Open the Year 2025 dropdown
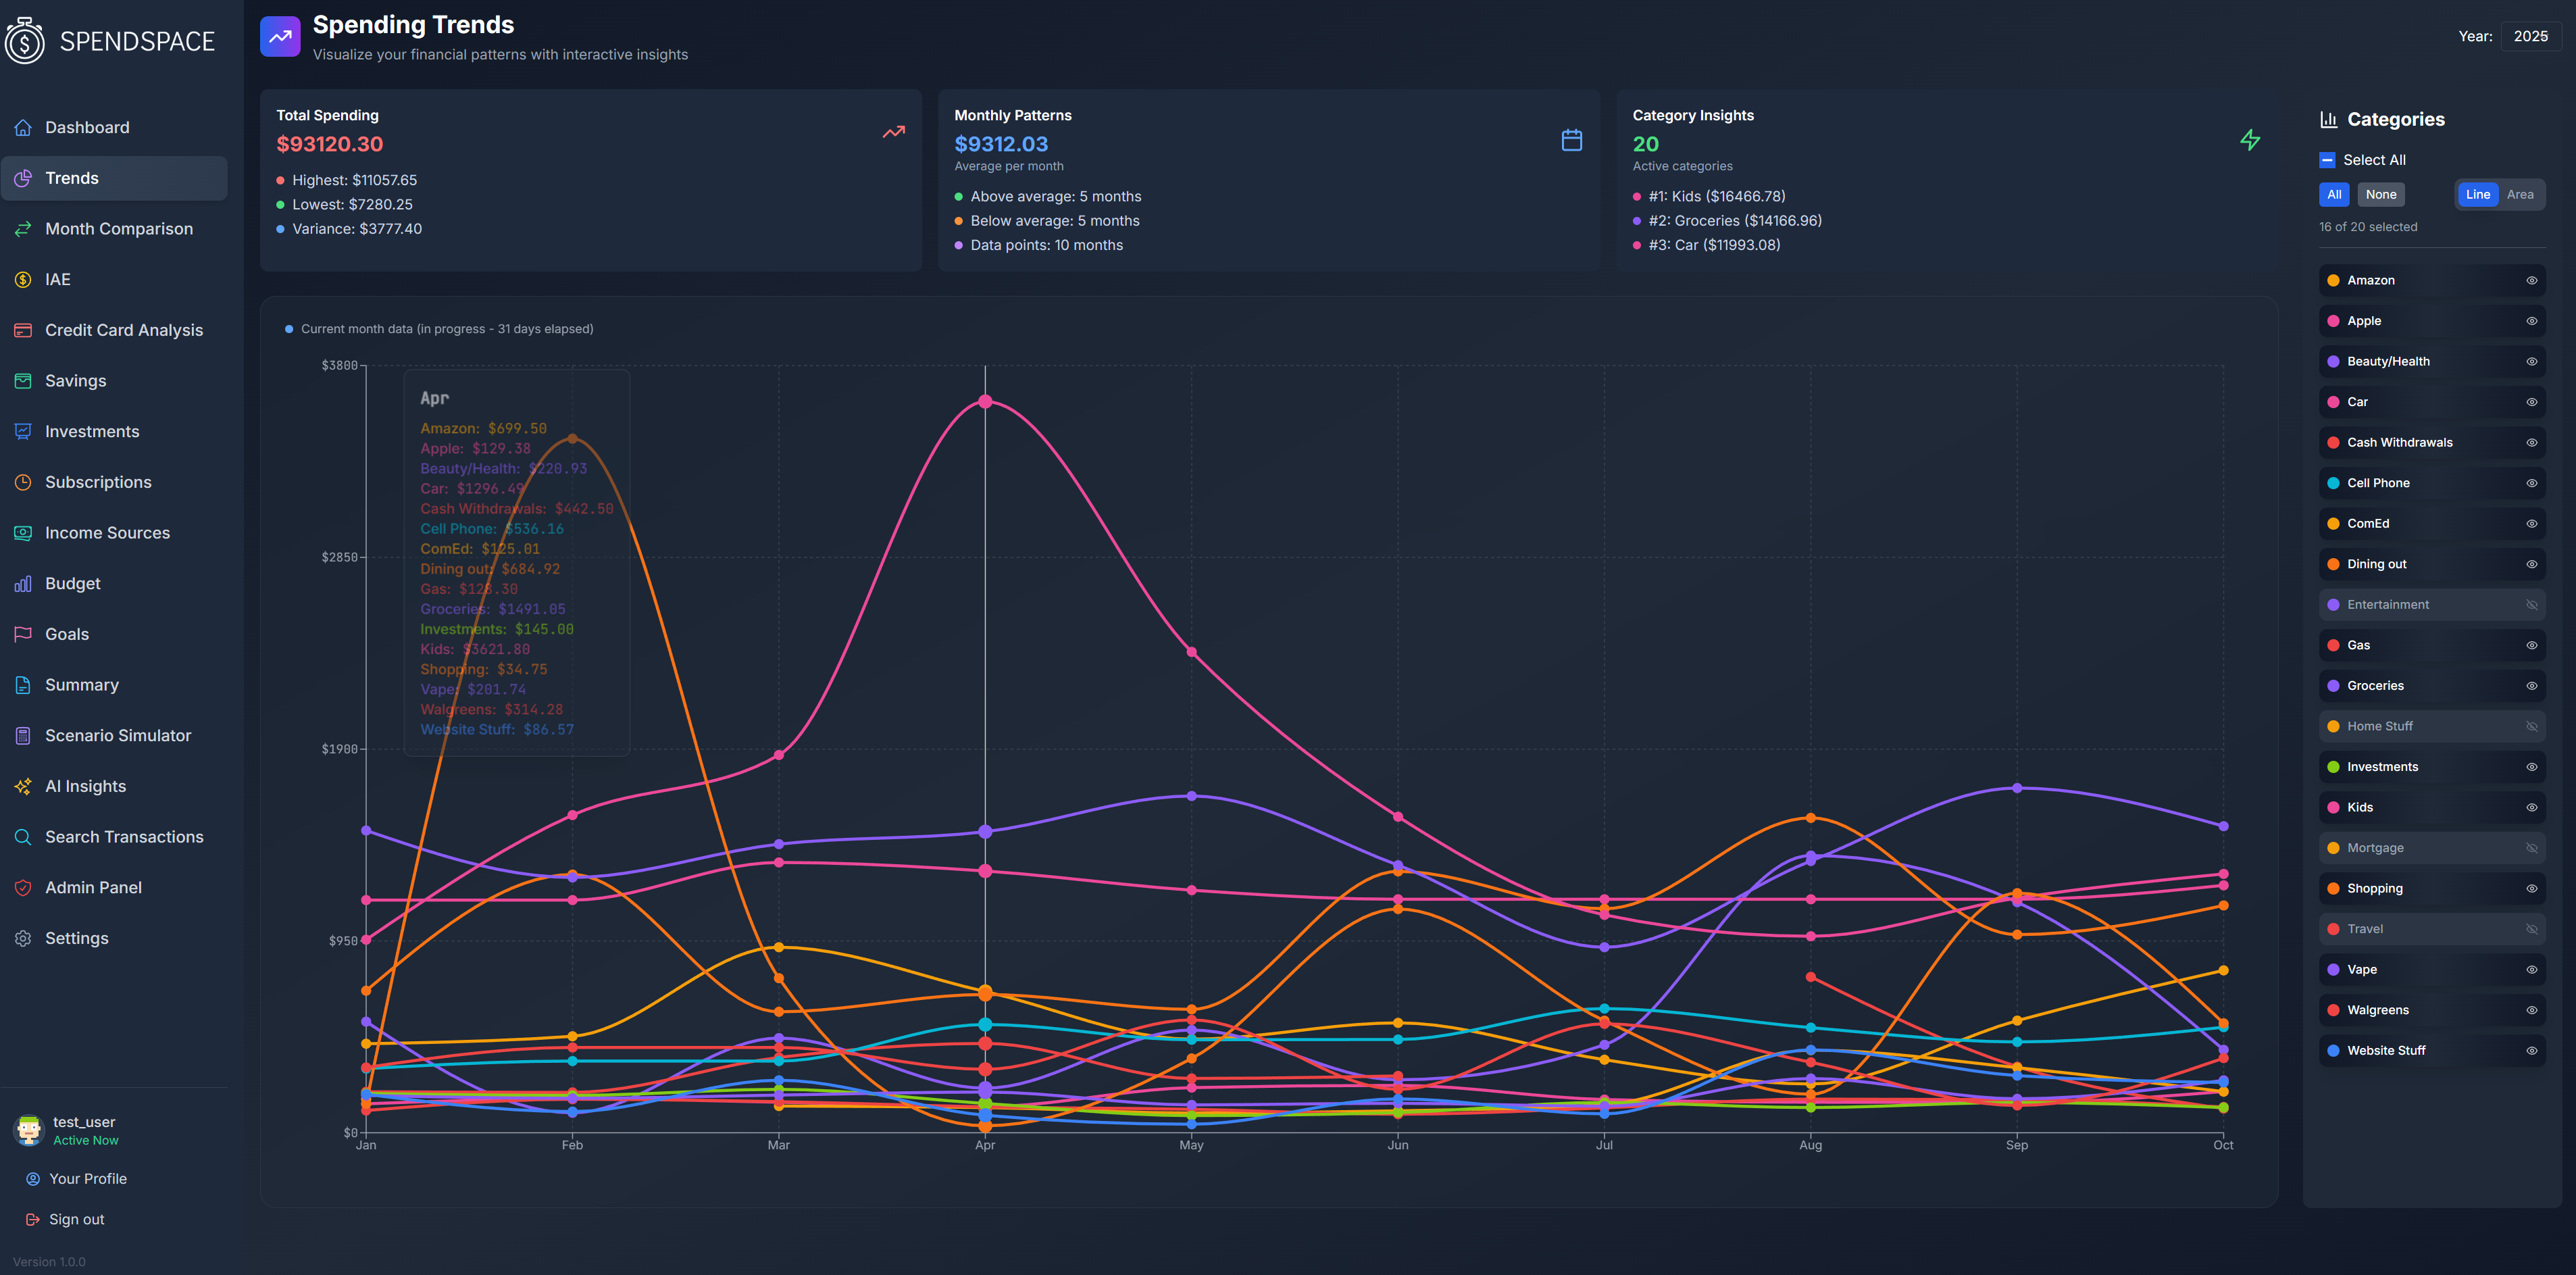The width and height of the screenshot is (2576, 1275). point(2530,36)
